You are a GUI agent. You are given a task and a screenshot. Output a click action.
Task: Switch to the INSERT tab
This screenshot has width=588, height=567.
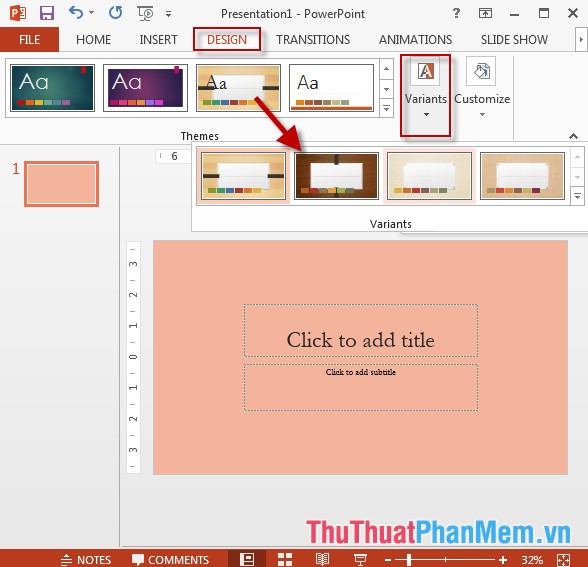point(158,39)
